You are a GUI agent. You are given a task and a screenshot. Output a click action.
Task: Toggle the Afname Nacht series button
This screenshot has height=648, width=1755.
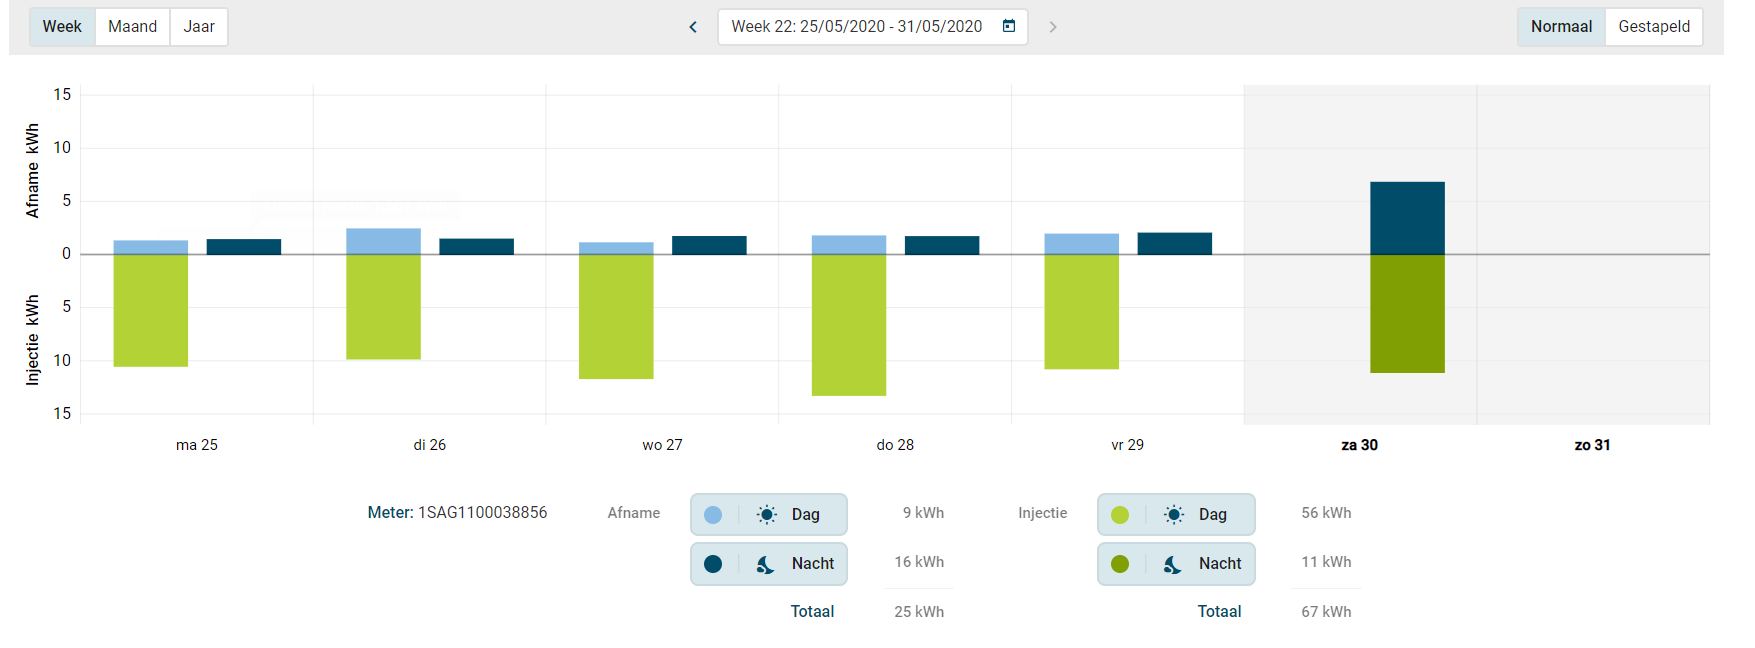click(769, 564)
